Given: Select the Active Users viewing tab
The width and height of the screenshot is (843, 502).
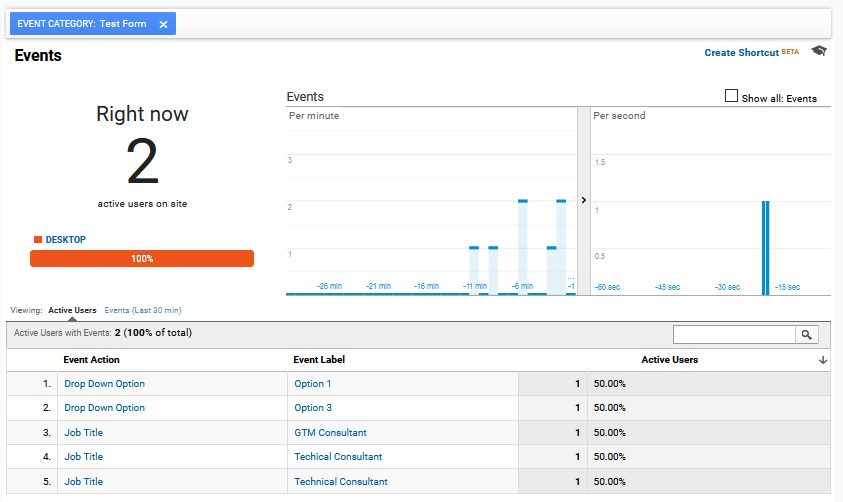Looking at the screenshot, I should point(72,310).
